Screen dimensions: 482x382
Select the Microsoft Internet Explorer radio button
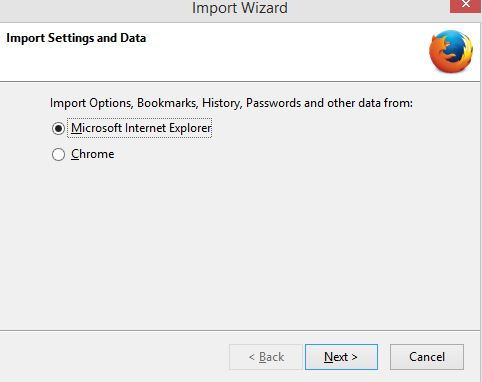point(58,128)
